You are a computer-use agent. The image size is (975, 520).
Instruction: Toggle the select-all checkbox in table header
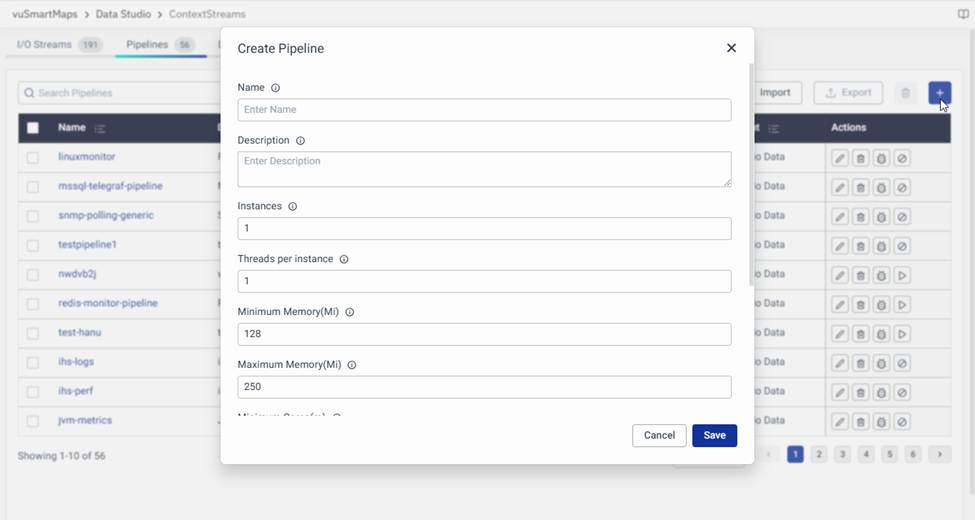point(33,128)
